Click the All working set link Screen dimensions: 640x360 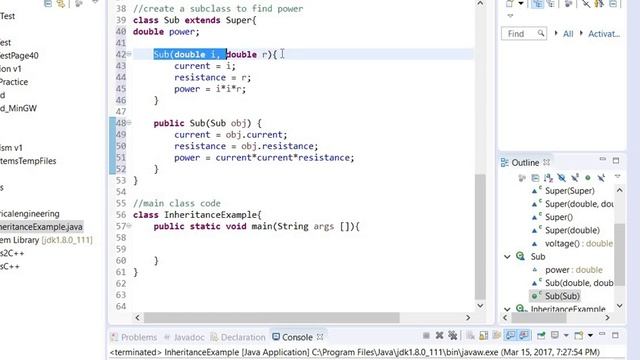click(568, 34)
